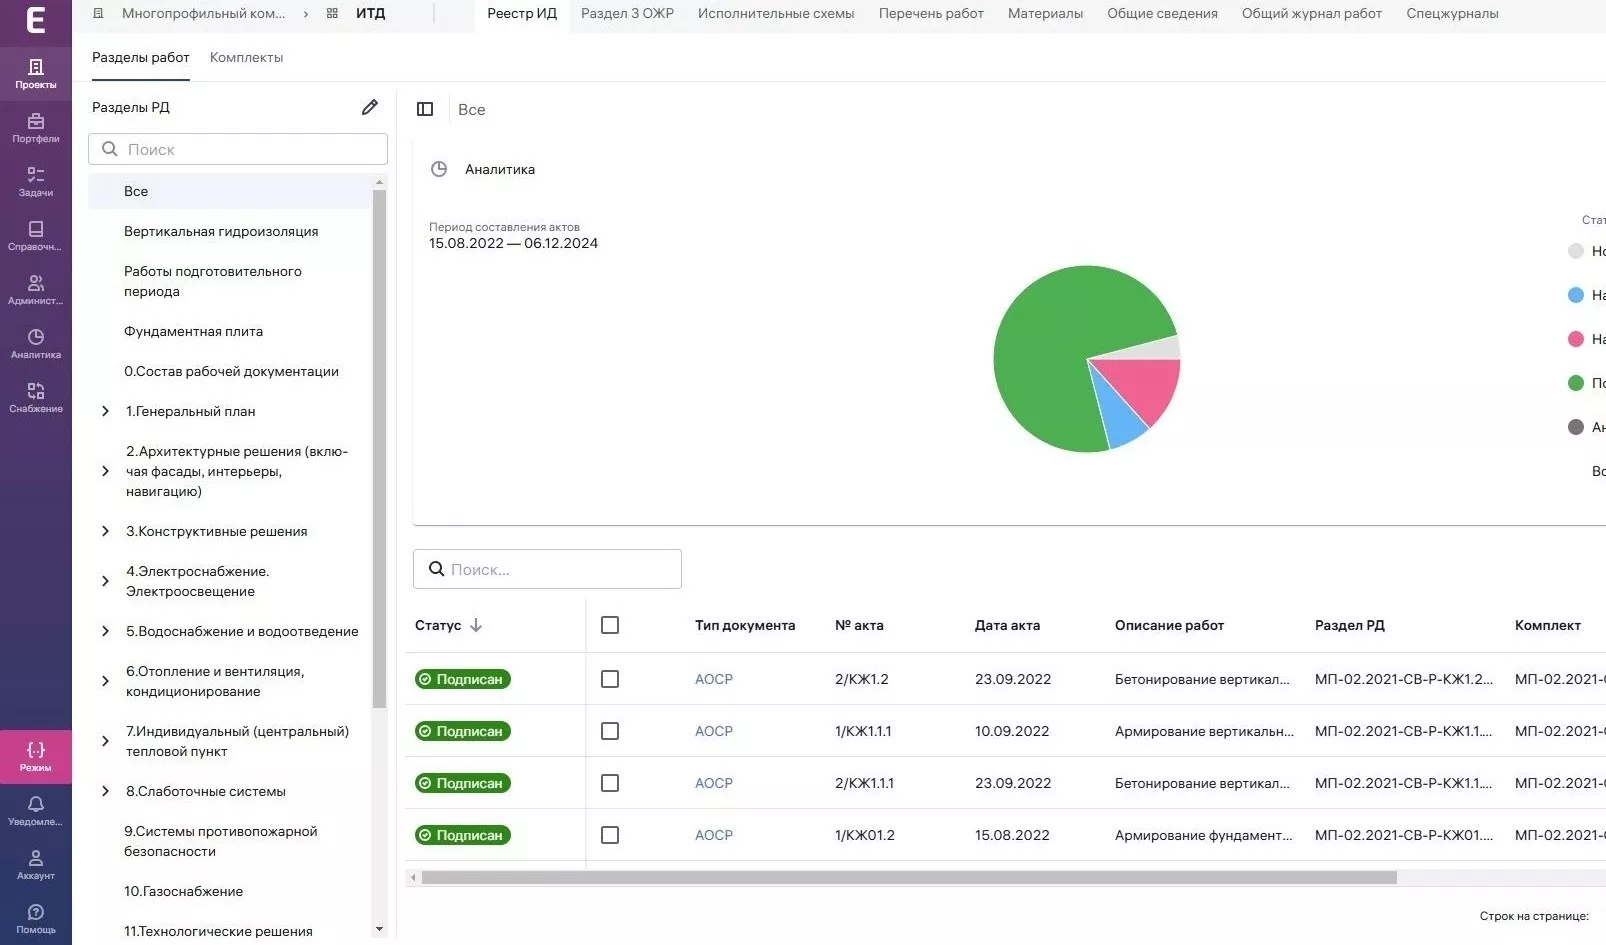Open the Комплекты tab
Viewport: 1606px width, 945px height.
click(x=246, y=58)
